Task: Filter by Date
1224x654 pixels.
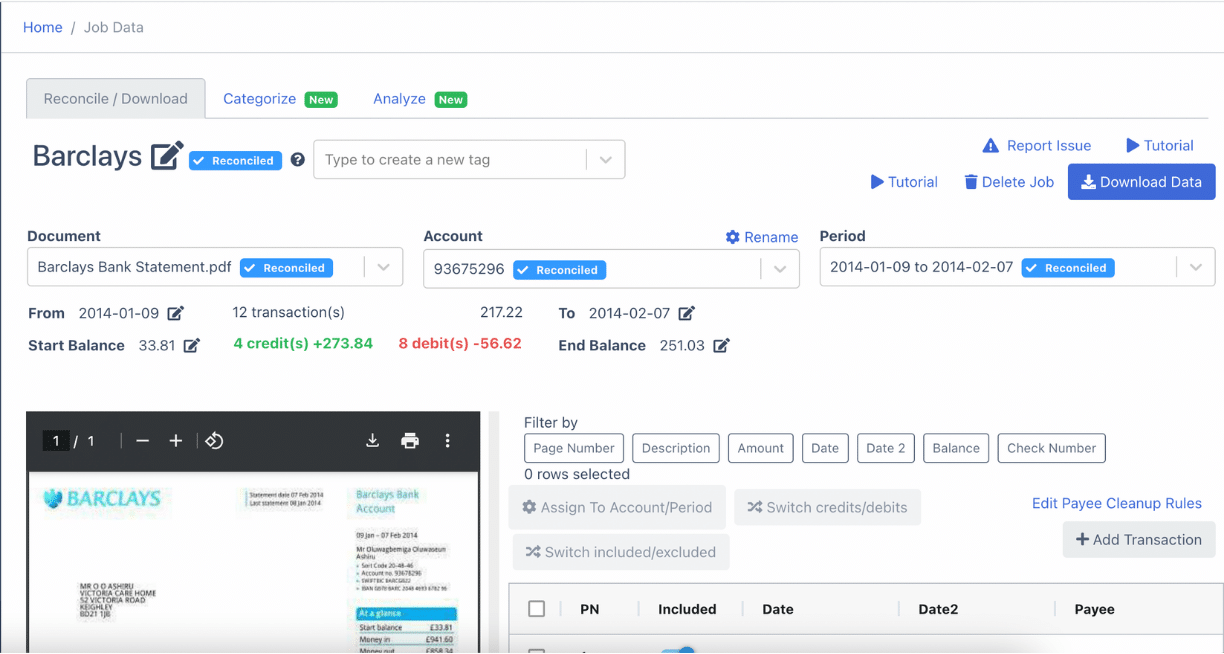Action: tap(825, 448)
